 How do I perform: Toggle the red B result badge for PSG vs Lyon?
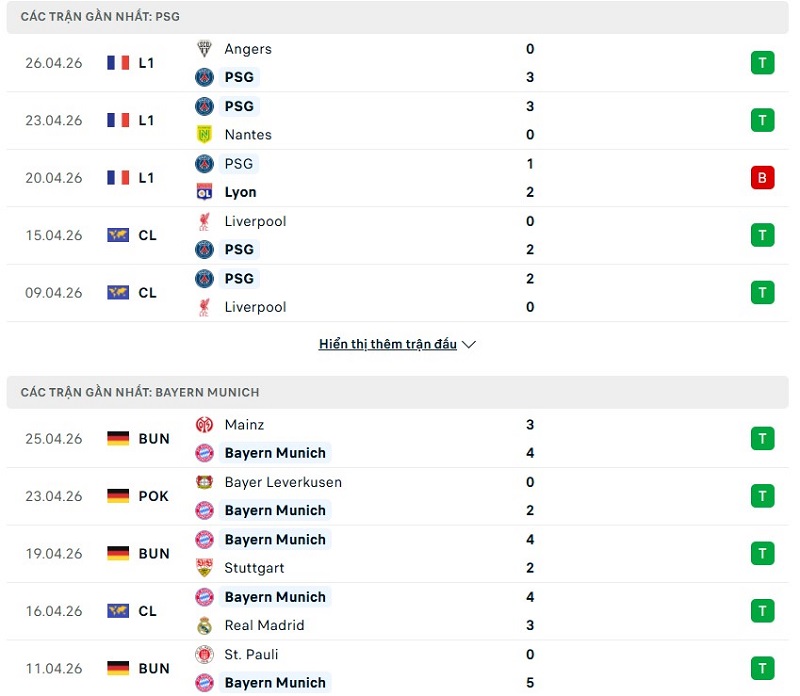pyautogui.click(x=762, y=178)
